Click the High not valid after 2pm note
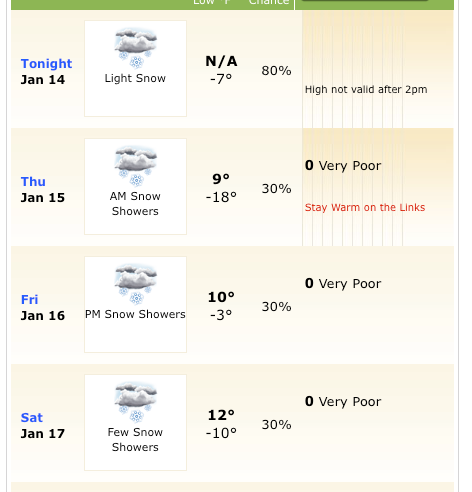The height and width of the screenshot is (492, 472). pos(366,90)
